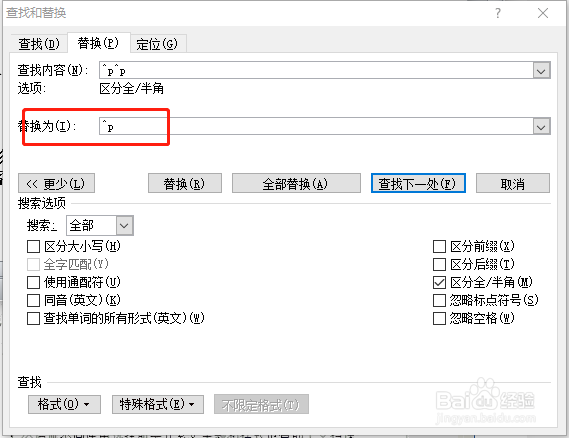
Task: Click the 全部替换(A) button
Action: click(x=296, y=183)
